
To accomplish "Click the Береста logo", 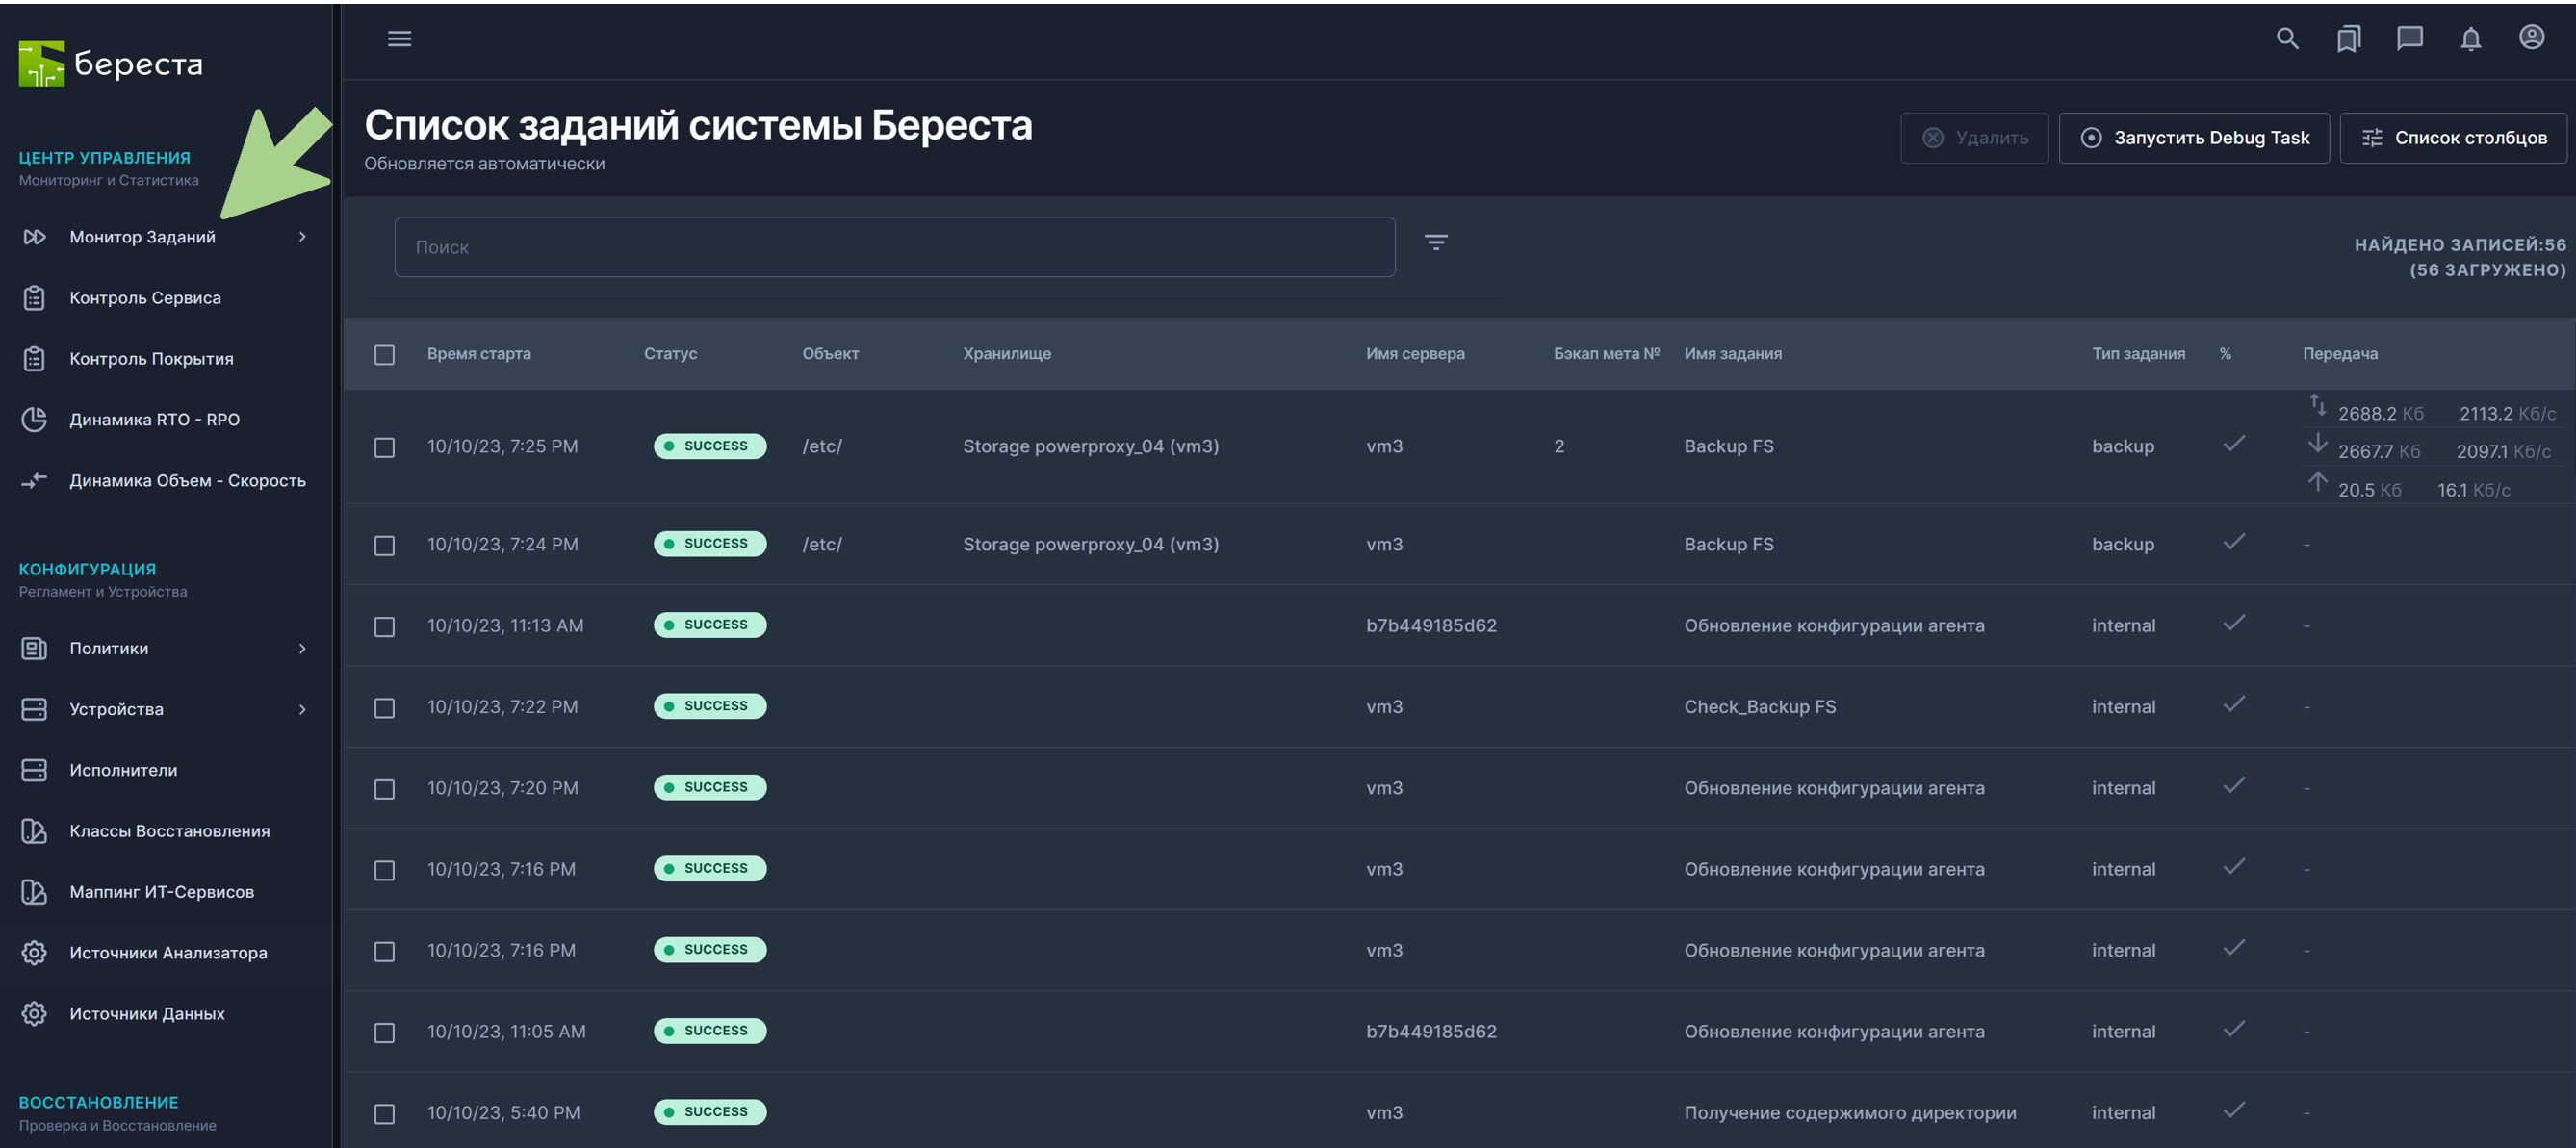I will click(x=111, y=64).
